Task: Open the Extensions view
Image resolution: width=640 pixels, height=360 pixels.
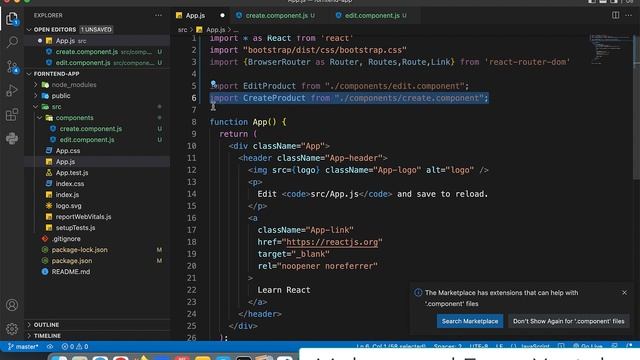Action: coord(12,115)
